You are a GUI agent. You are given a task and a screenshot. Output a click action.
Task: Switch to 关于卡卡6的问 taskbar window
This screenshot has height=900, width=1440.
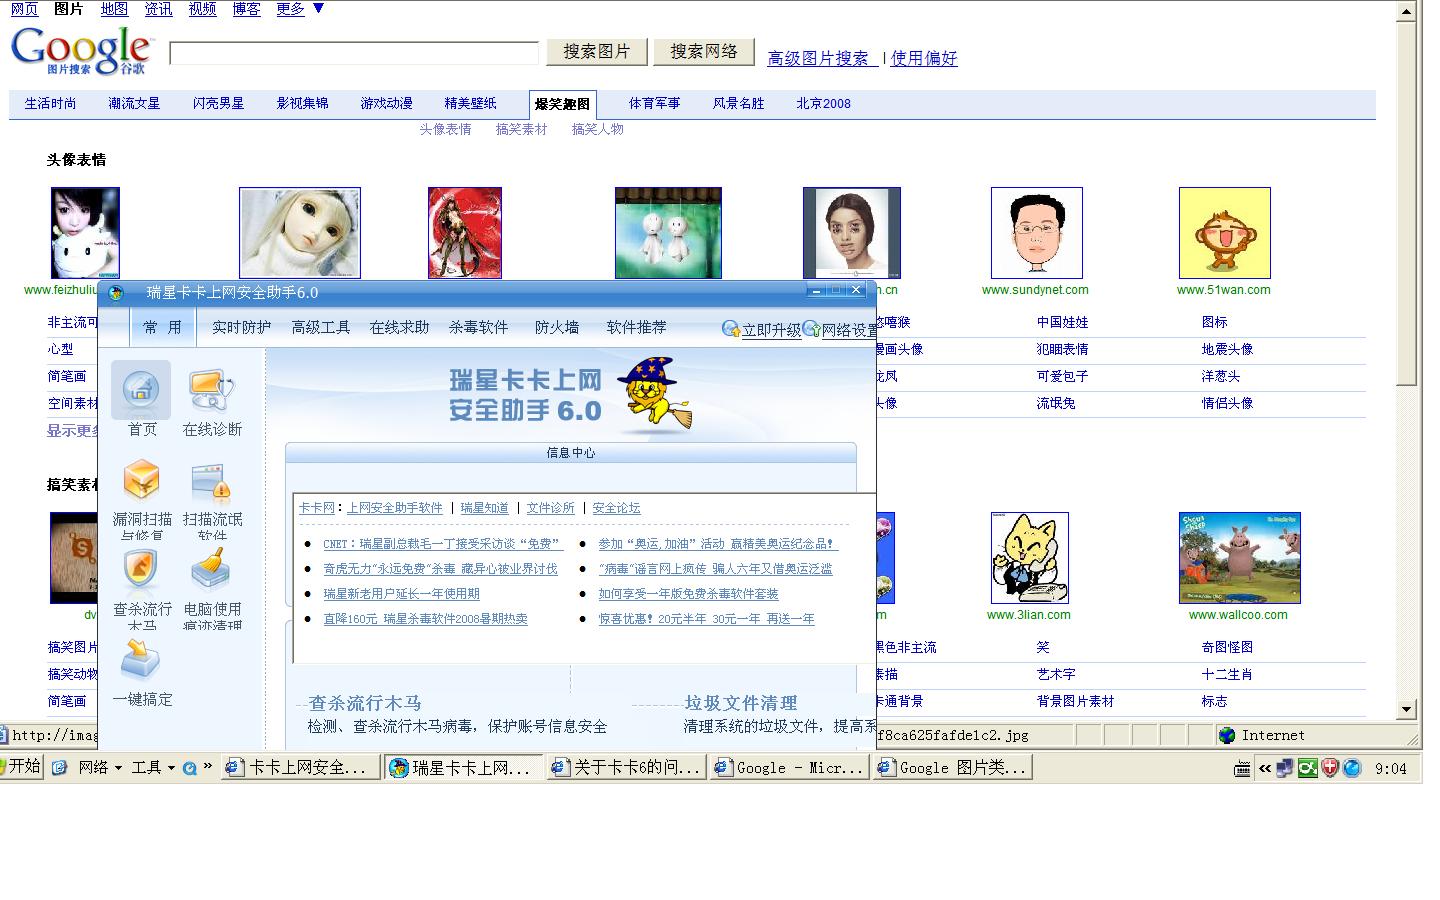tap(627, 768)
